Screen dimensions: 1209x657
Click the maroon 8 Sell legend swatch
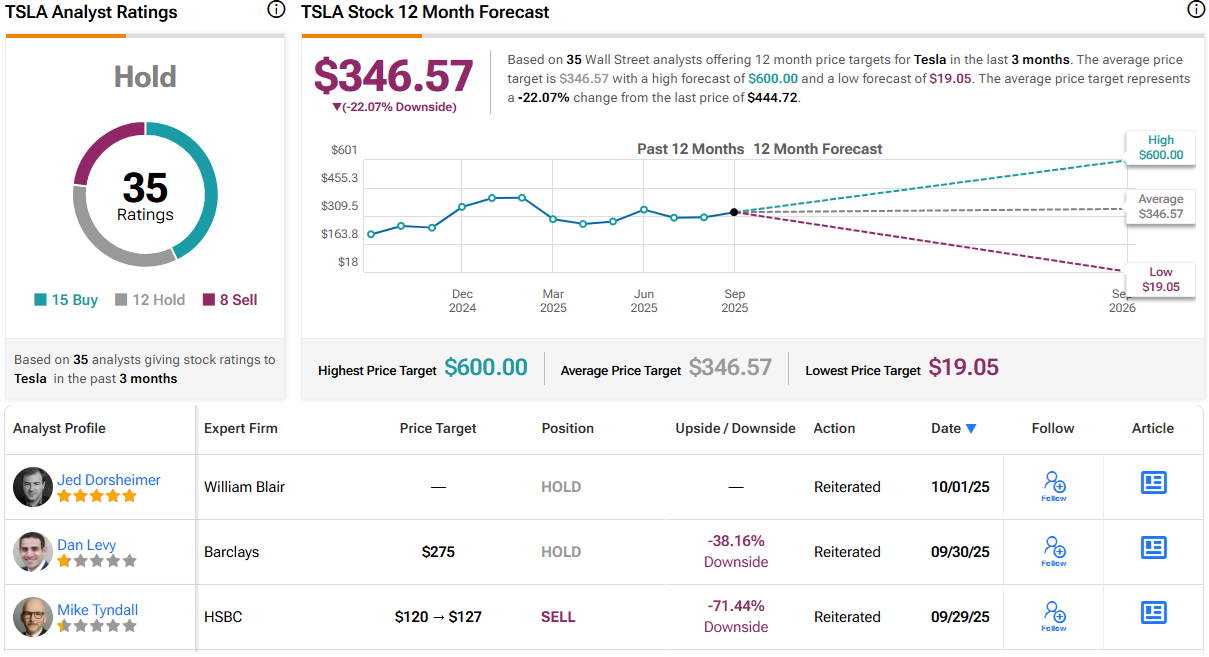(209, 300)
